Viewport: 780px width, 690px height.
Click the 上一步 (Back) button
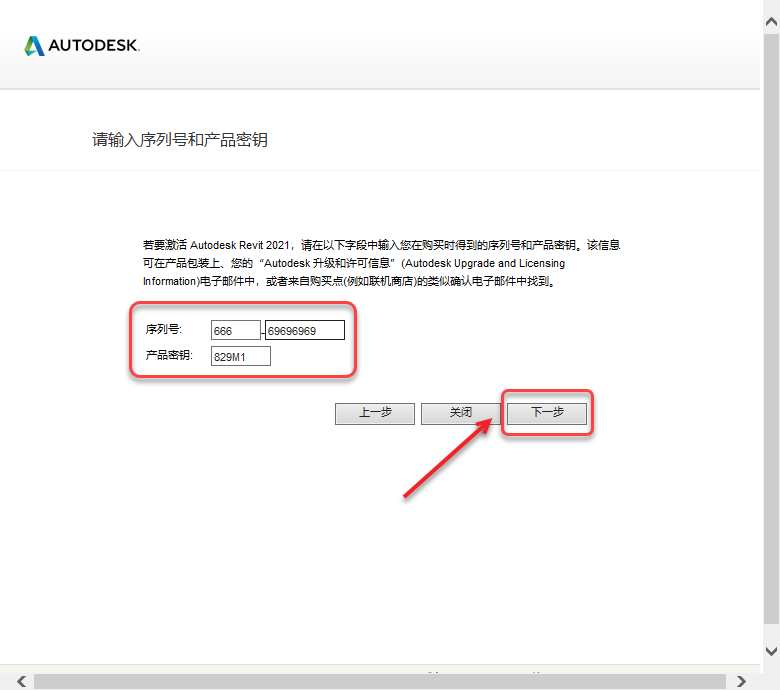pos(375,413)
